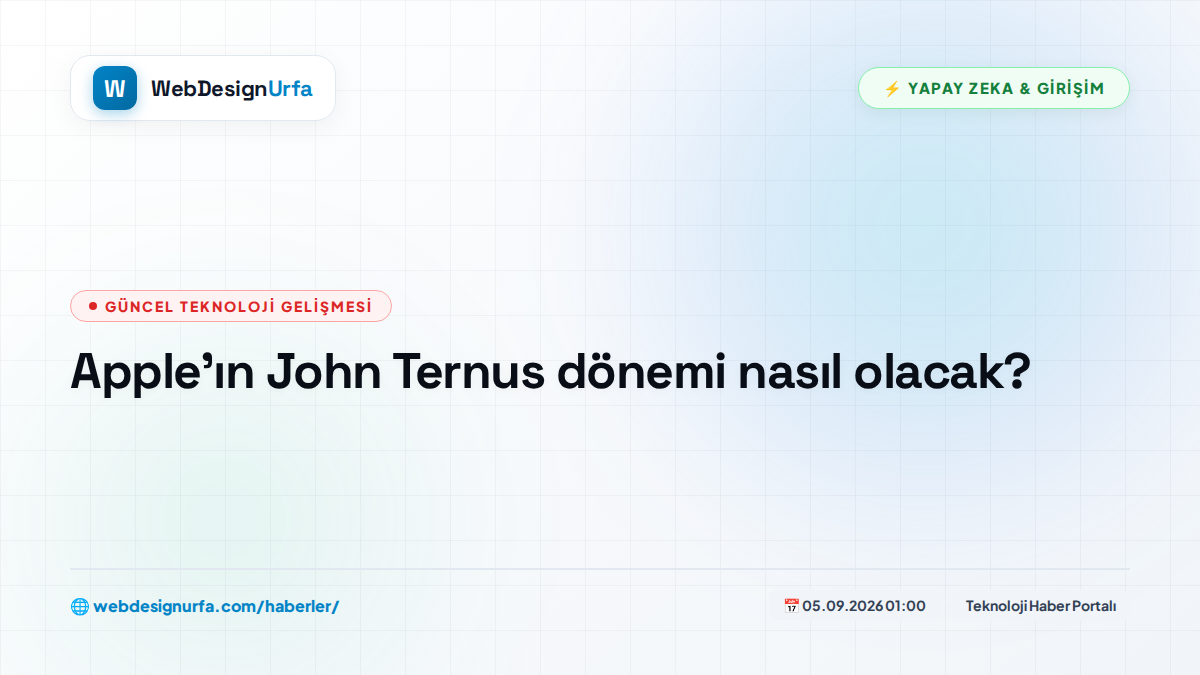Click the lightning bolt icon
1200x675 pixels.
click(892, 89)
